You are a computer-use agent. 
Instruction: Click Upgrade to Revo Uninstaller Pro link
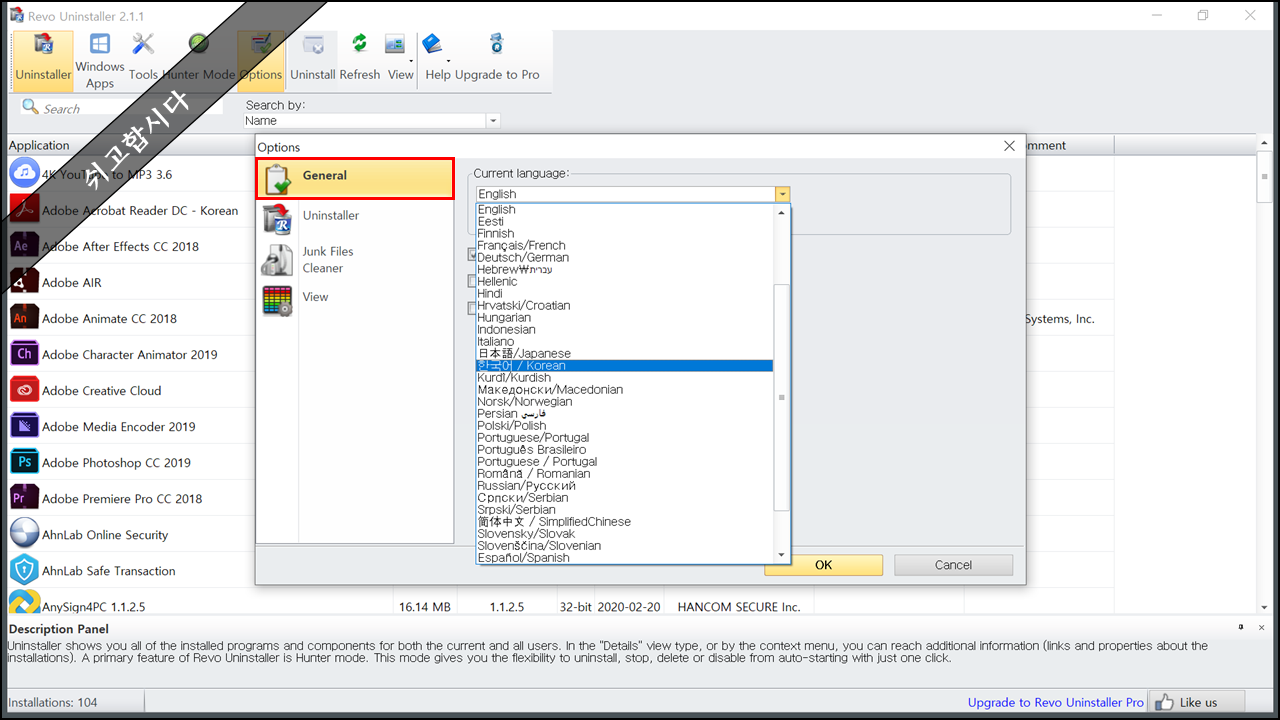coord(1055,702)
